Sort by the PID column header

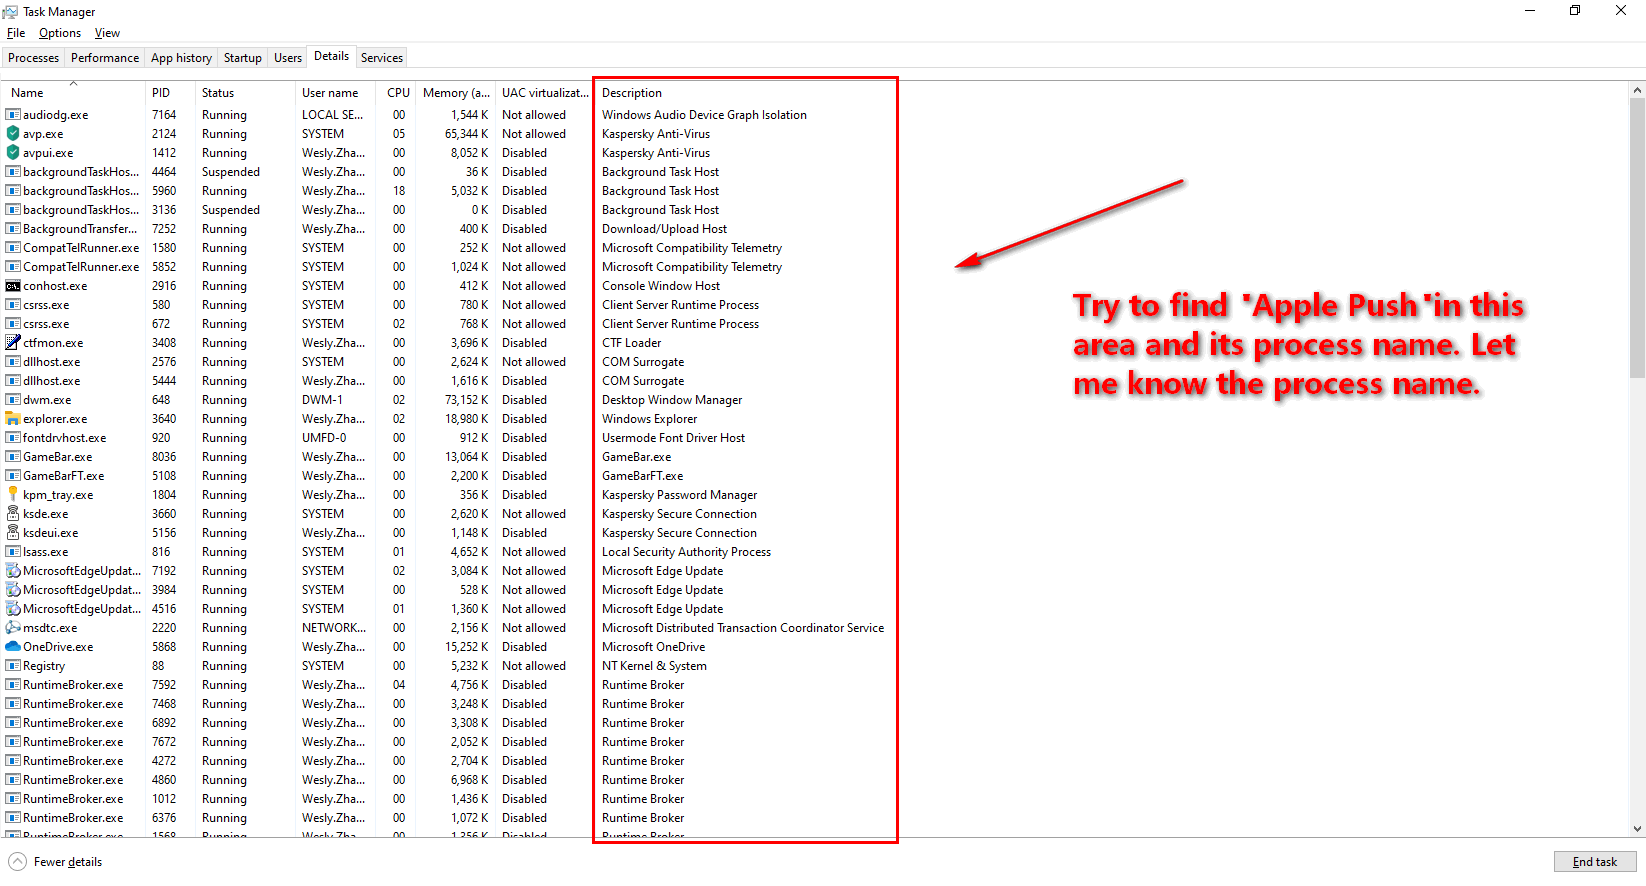point(170,93)
